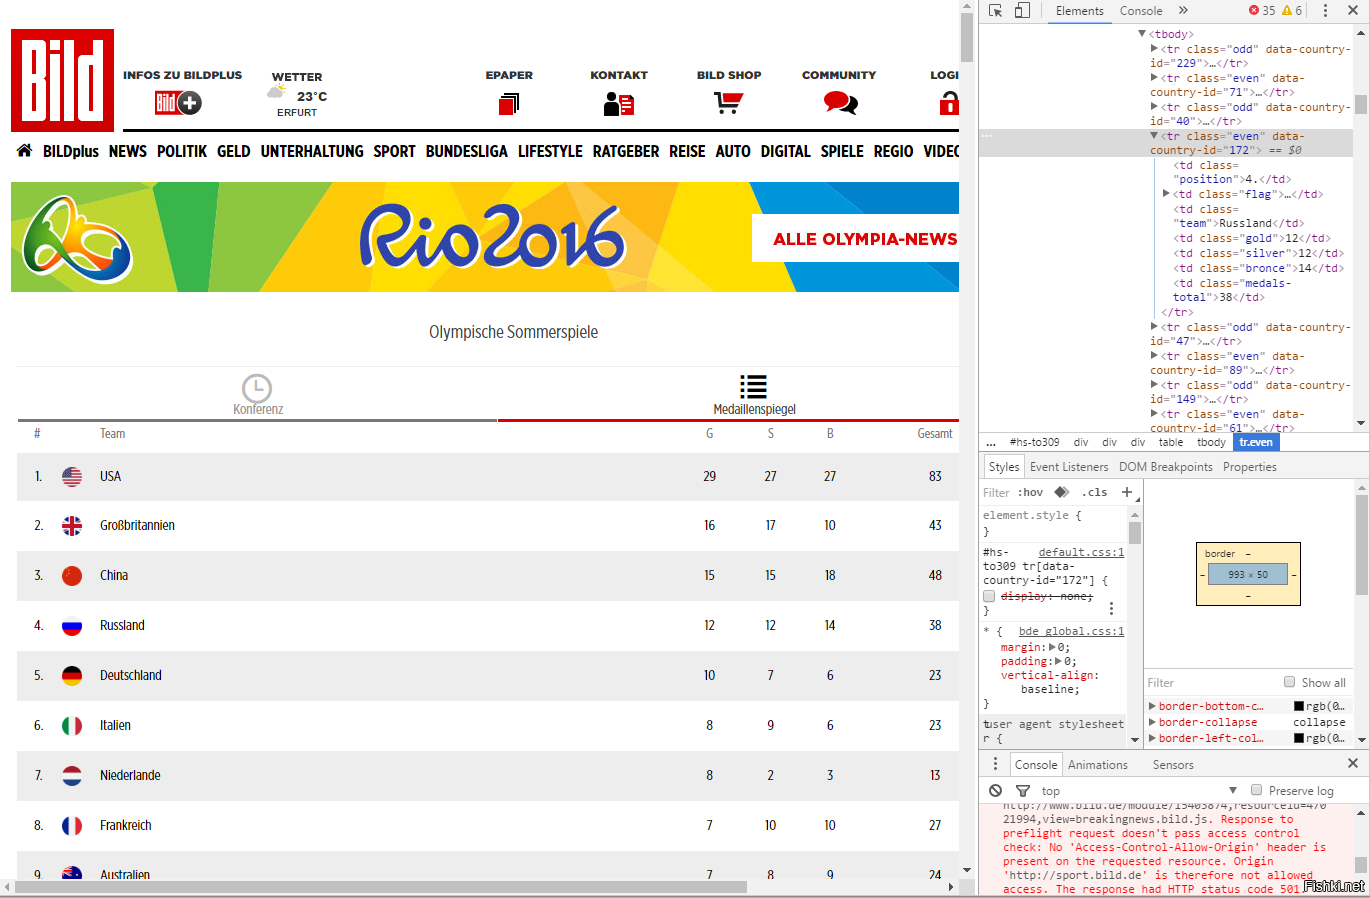This screenshot has height=898, width=1370.
Task: Expand tr with data-country-id 229
Action: 1154,49
